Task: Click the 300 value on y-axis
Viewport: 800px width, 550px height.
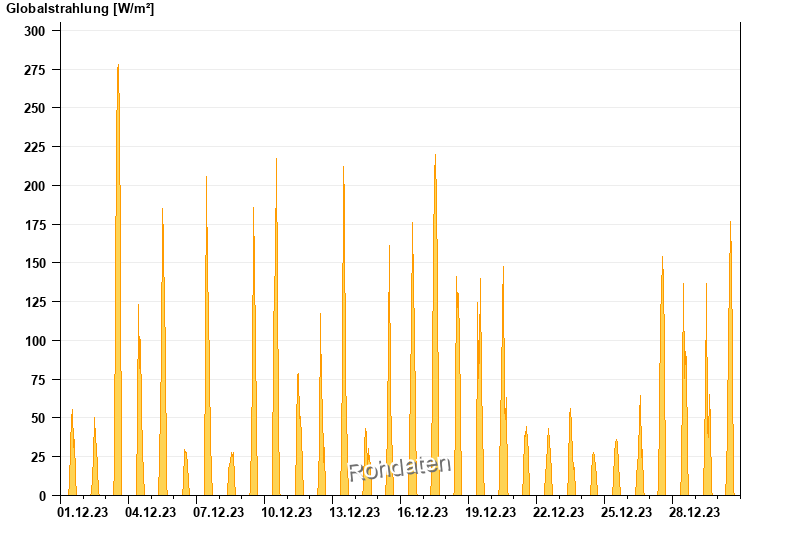Action: pos(35,31)
